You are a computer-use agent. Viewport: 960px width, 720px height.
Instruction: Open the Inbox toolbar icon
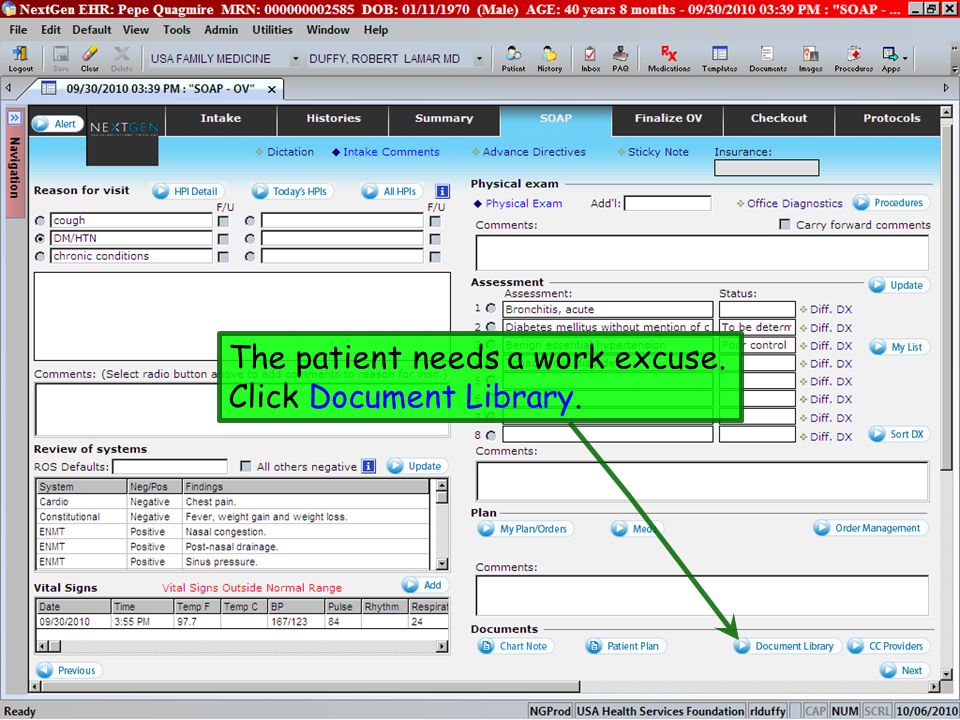coord(590,59)
